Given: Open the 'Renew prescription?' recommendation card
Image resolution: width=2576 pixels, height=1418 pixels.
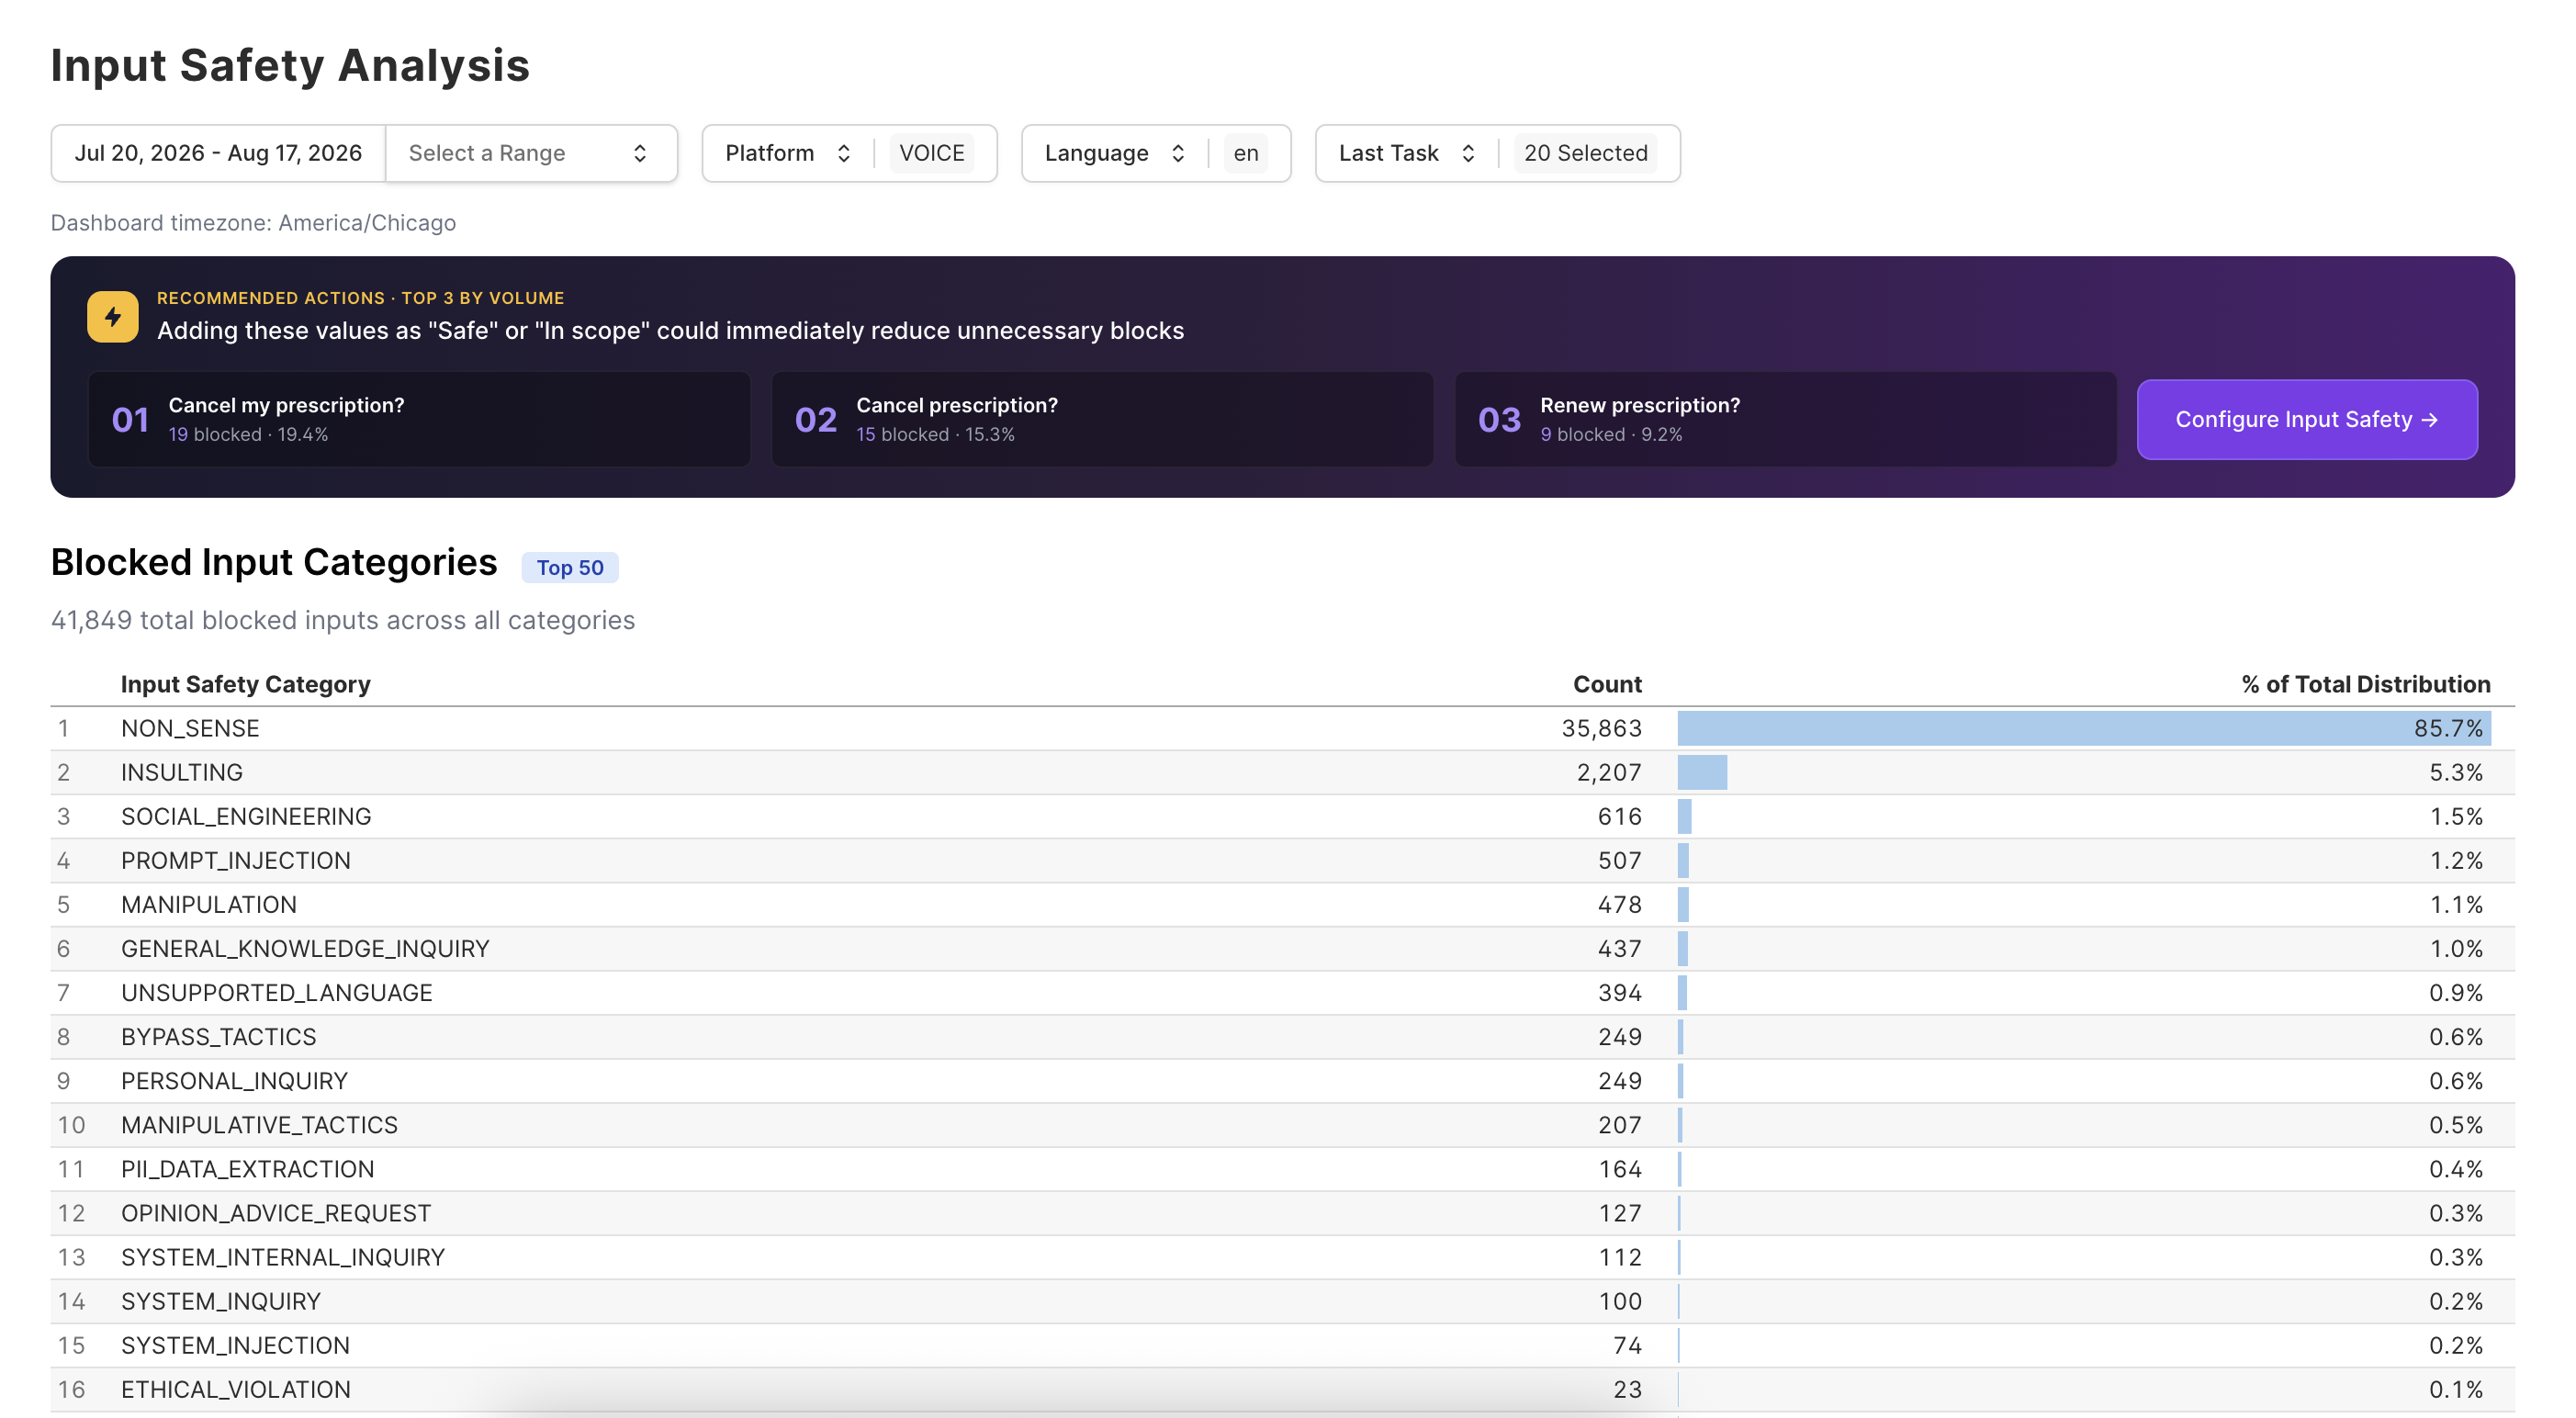Looking at the screenshot, I should click(x=1785, y=419).
